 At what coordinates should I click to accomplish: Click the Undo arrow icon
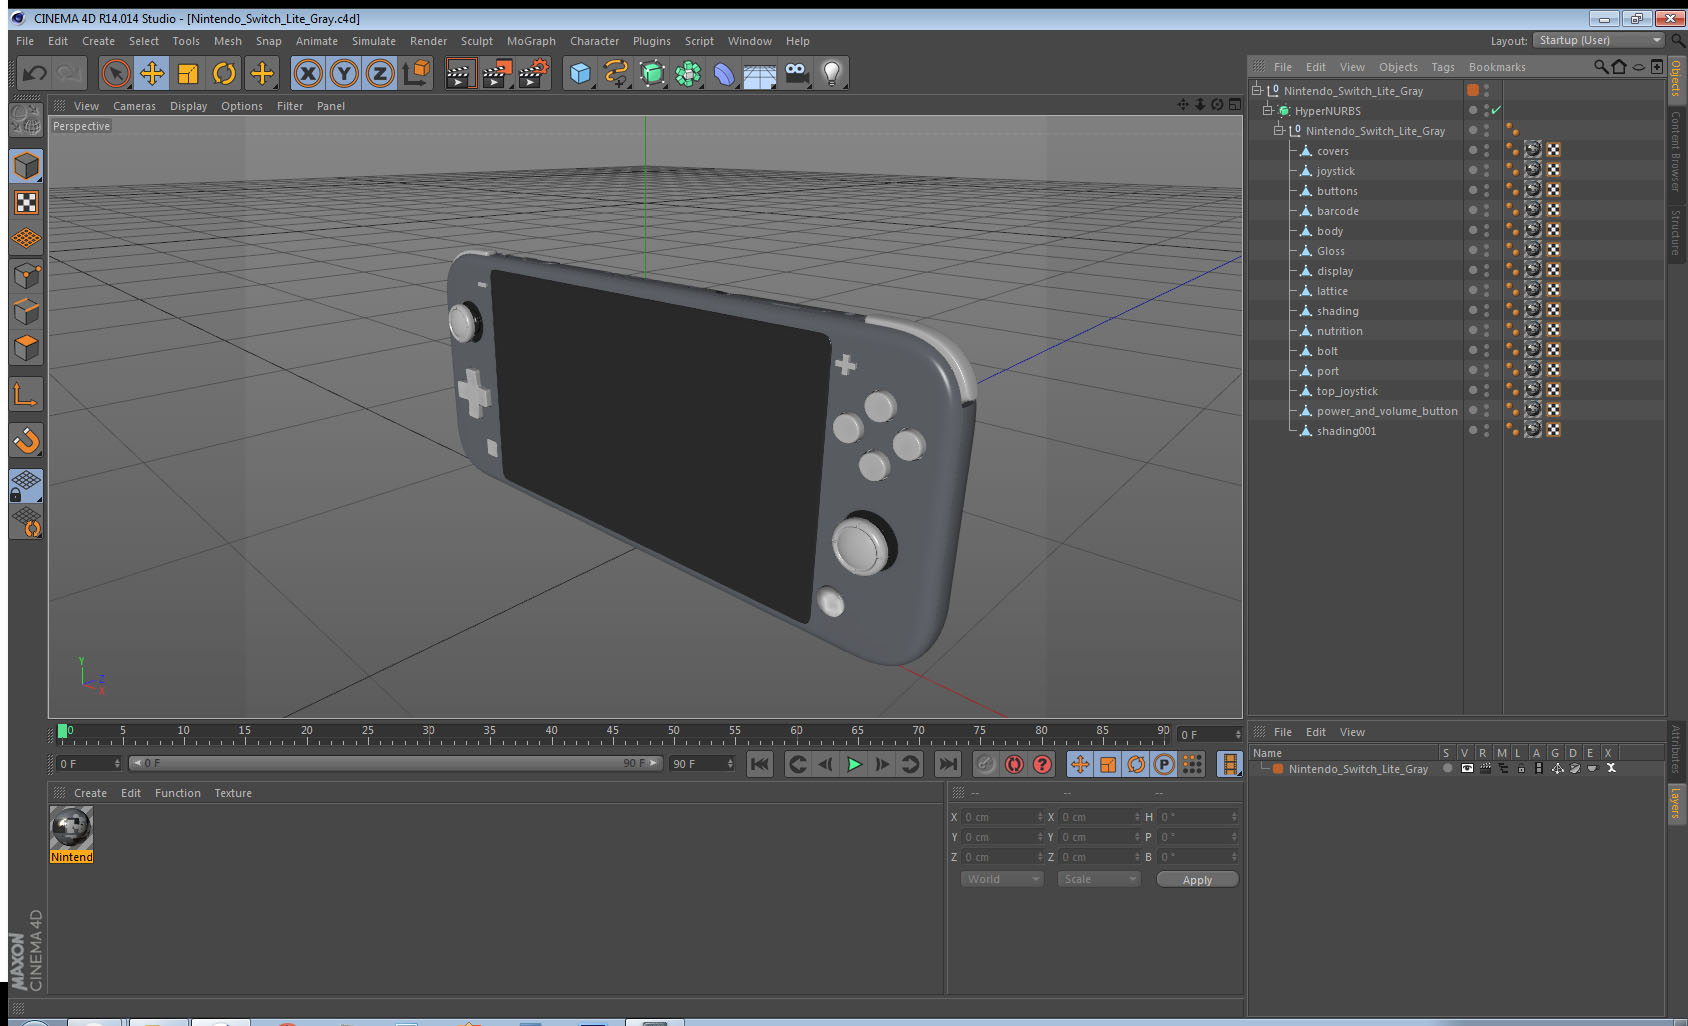pyautogui.click(x=34, y=73)
